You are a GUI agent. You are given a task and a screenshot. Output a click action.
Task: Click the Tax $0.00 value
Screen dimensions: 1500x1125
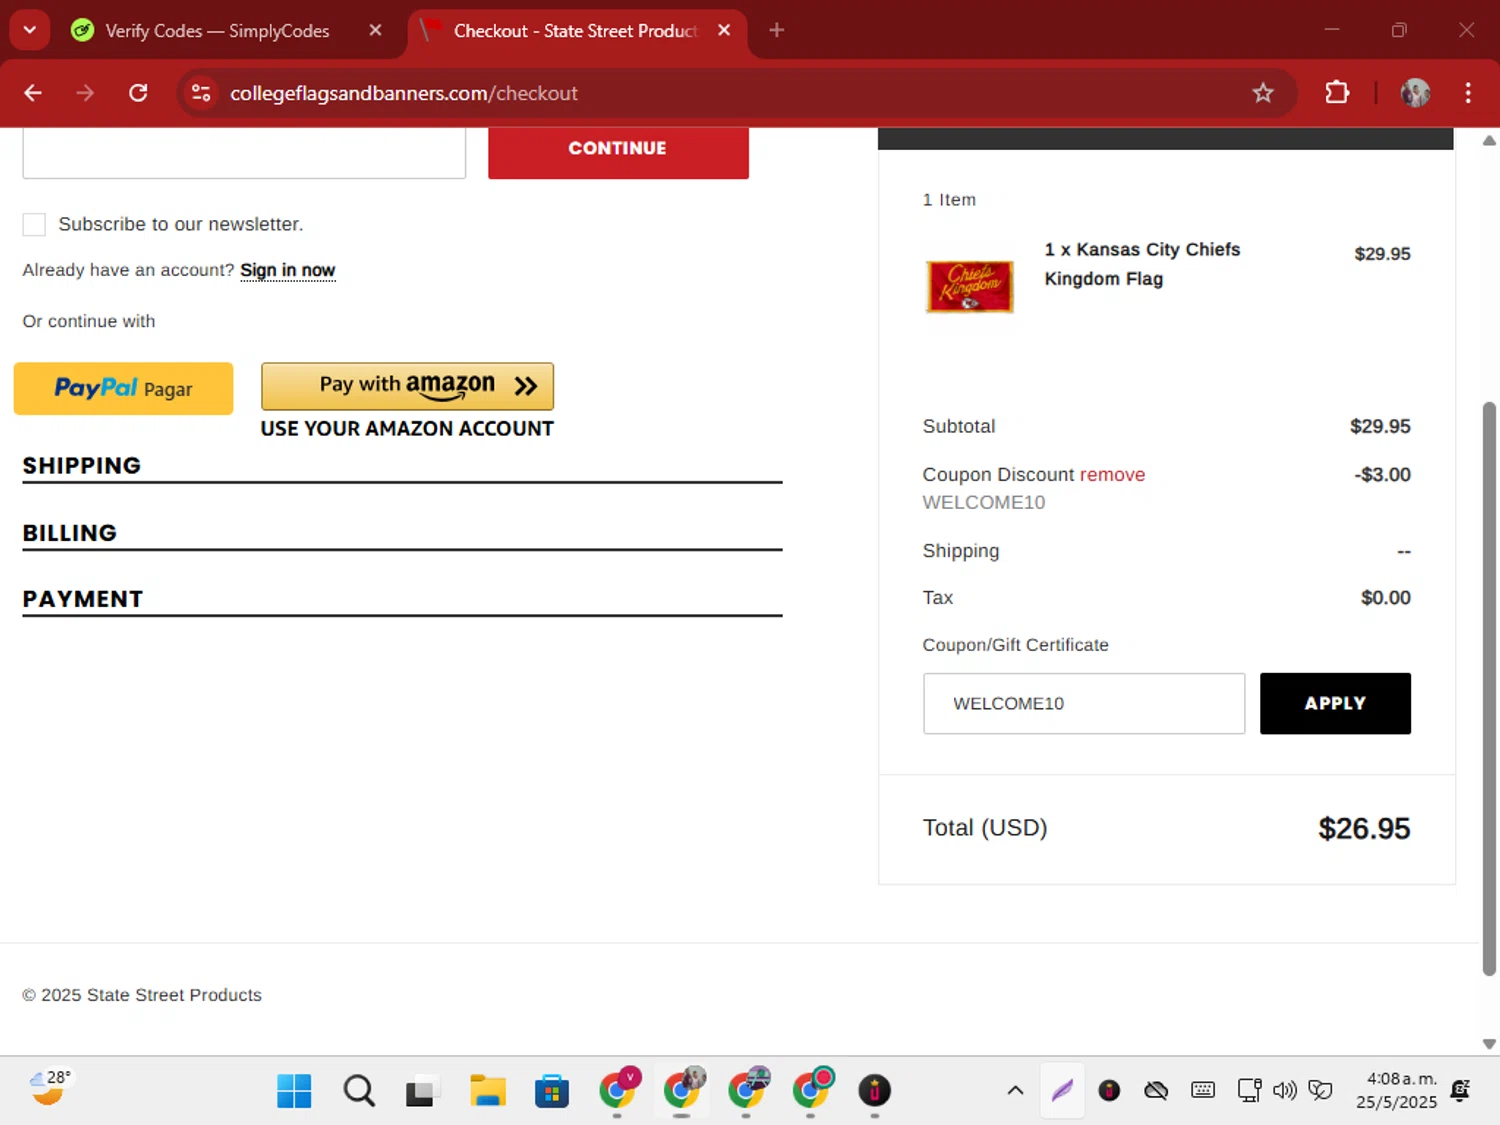click(1385, 598)
